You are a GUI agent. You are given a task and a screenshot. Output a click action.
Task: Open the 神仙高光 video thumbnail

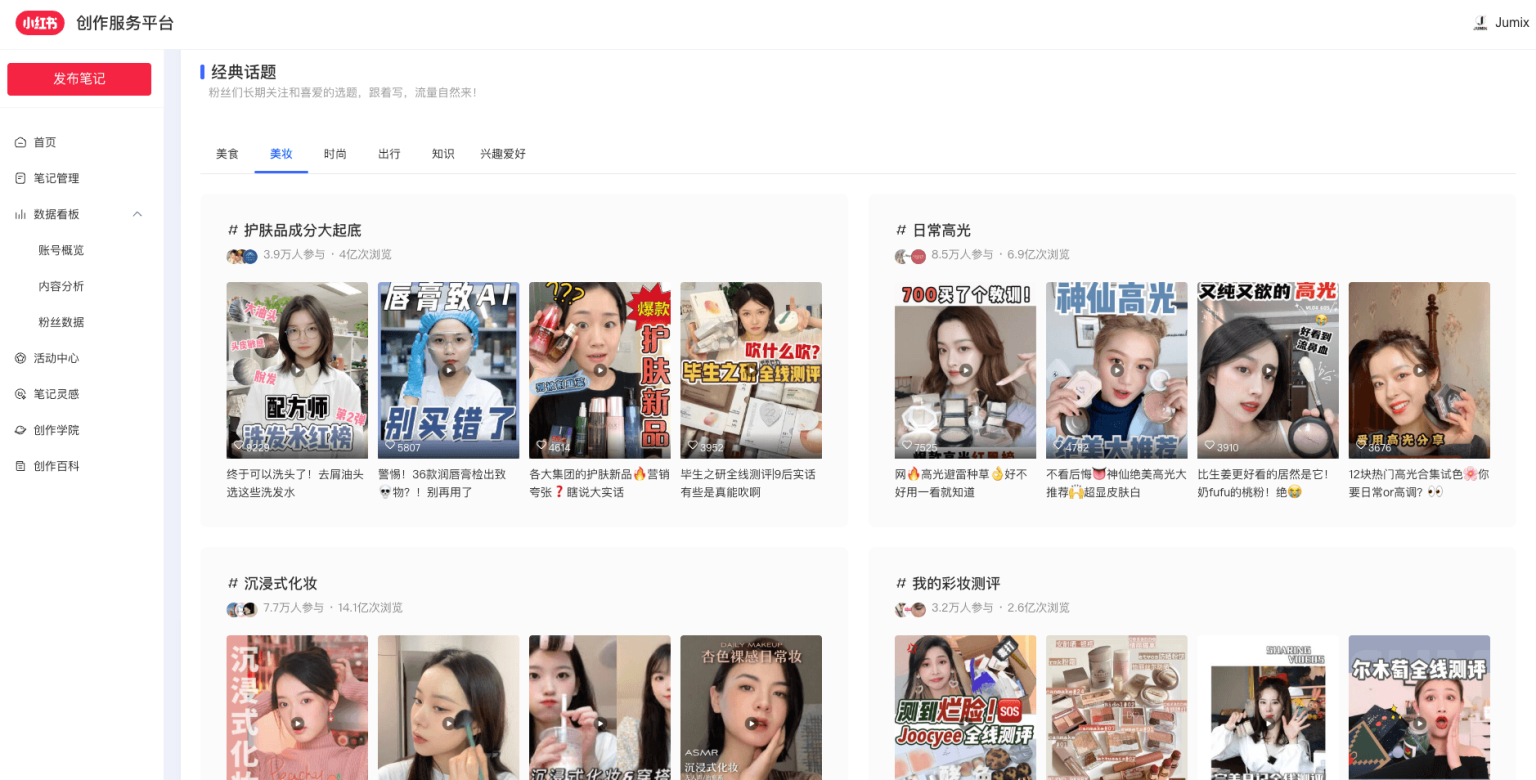[x=1116, y=370]
